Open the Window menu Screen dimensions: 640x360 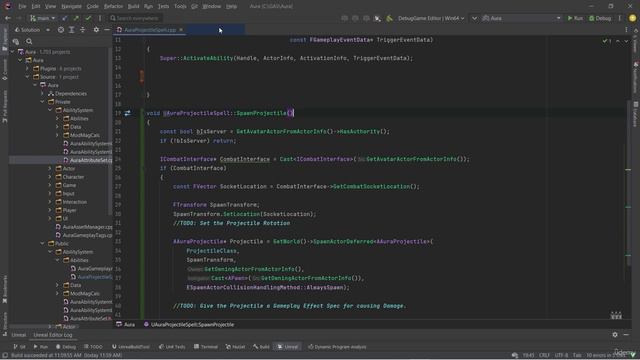[x=211, y=7]
